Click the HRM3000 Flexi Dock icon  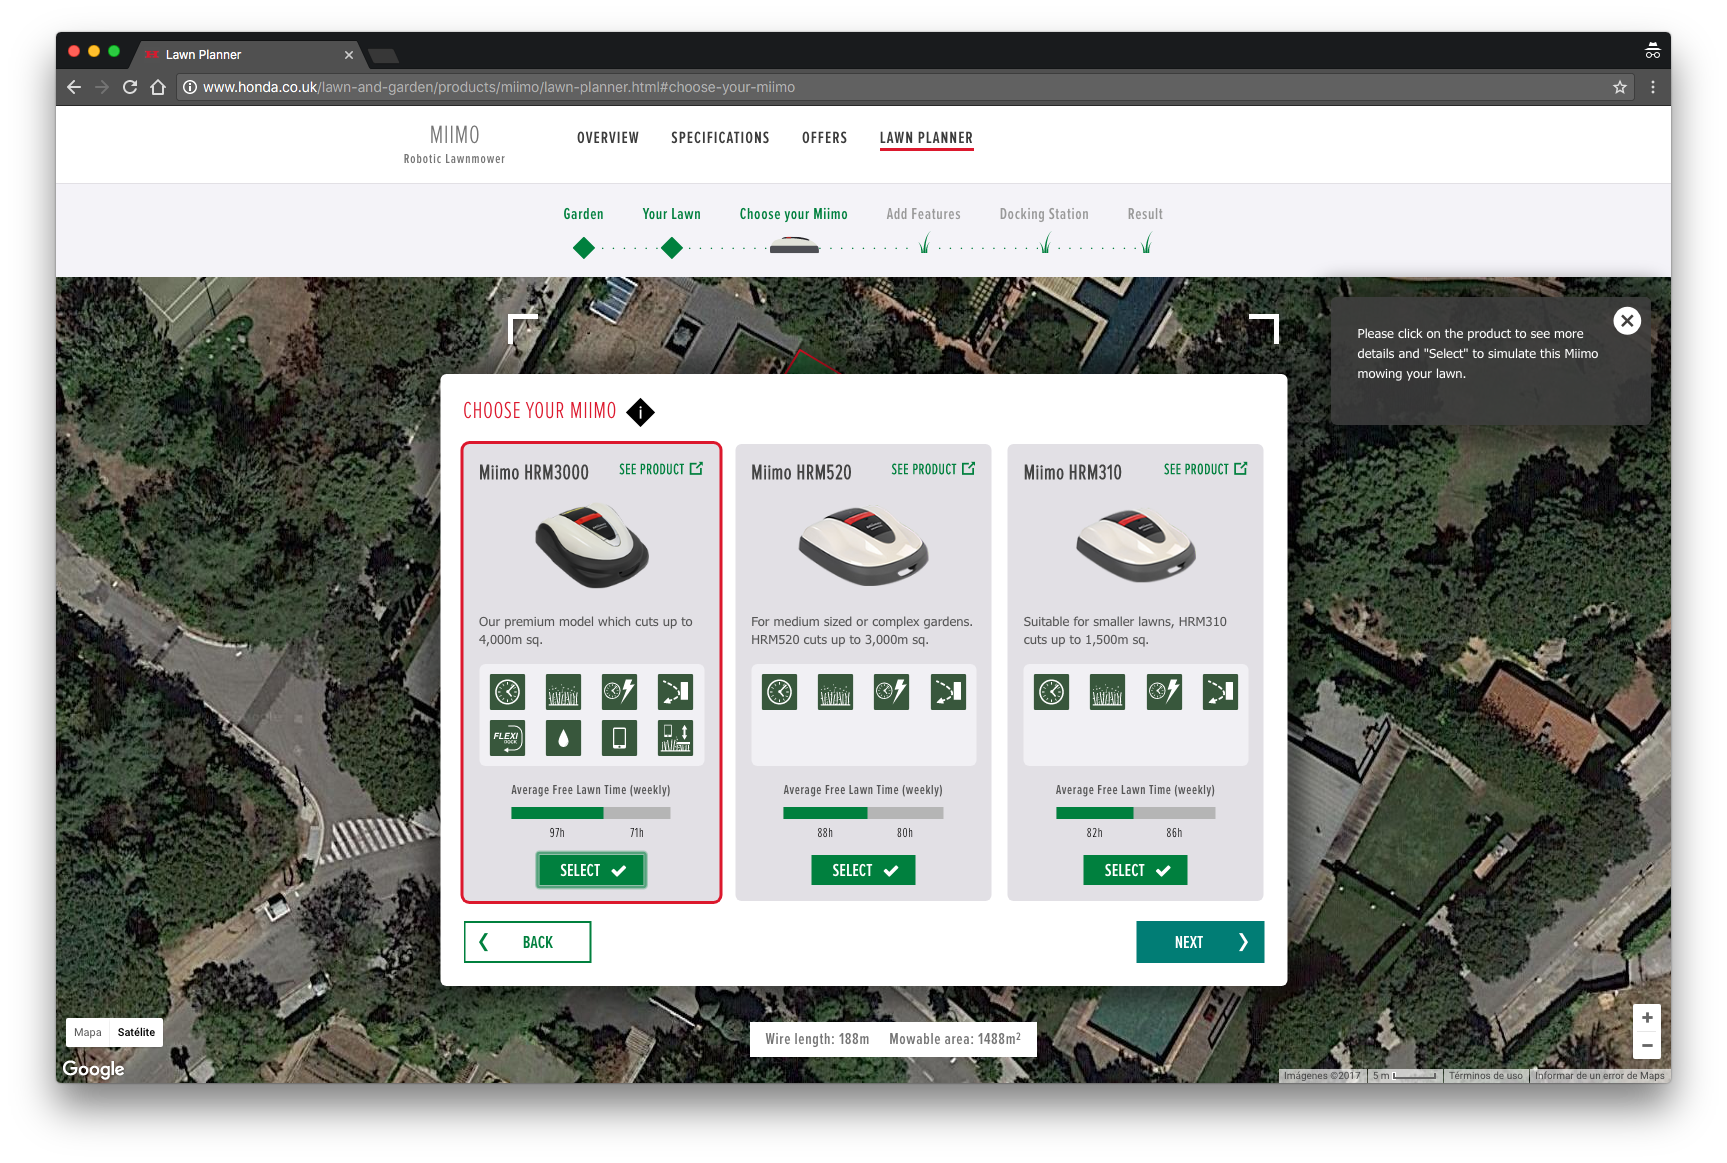[x=508, y=738]
